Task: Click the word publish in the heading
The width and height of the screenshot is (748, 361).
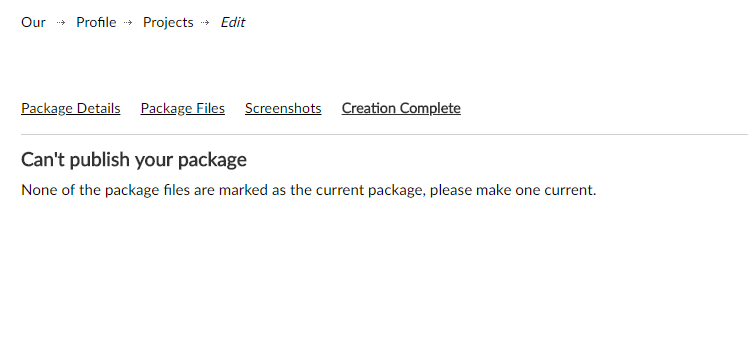Action: click(x=101, y=160)
